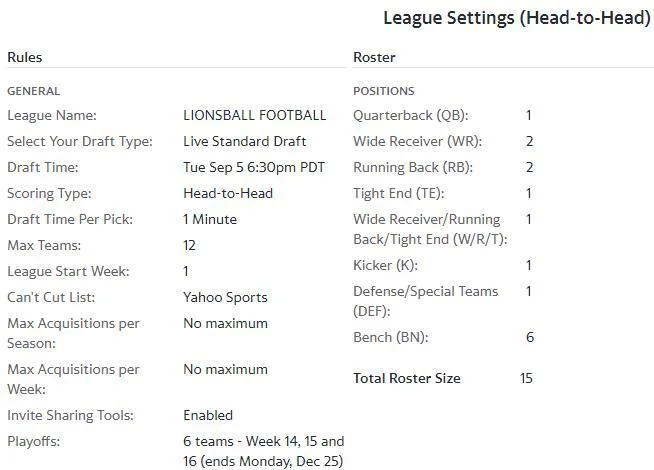Viewport: 654px width, 470px height.
Task: Click the Kicker (K) position label
Action: click(x=385, y=265)
